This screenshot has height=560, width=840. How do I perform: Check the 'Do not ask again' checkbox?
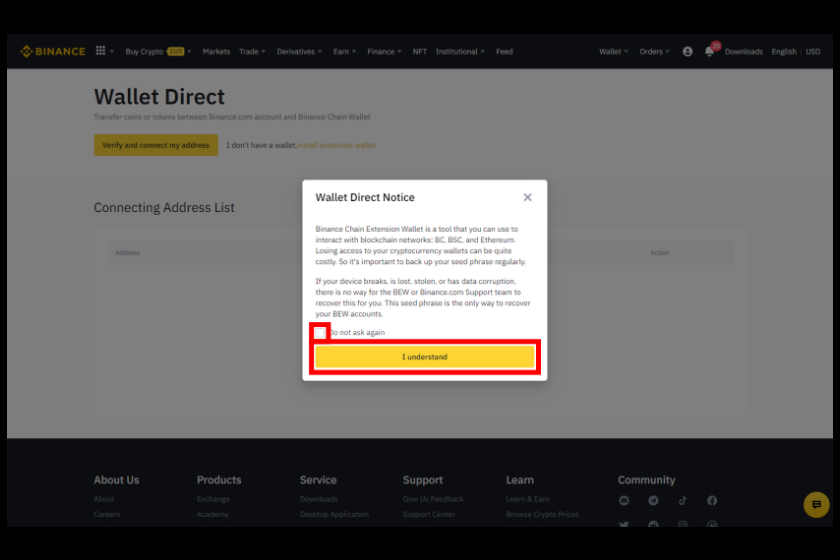[320, 333]
